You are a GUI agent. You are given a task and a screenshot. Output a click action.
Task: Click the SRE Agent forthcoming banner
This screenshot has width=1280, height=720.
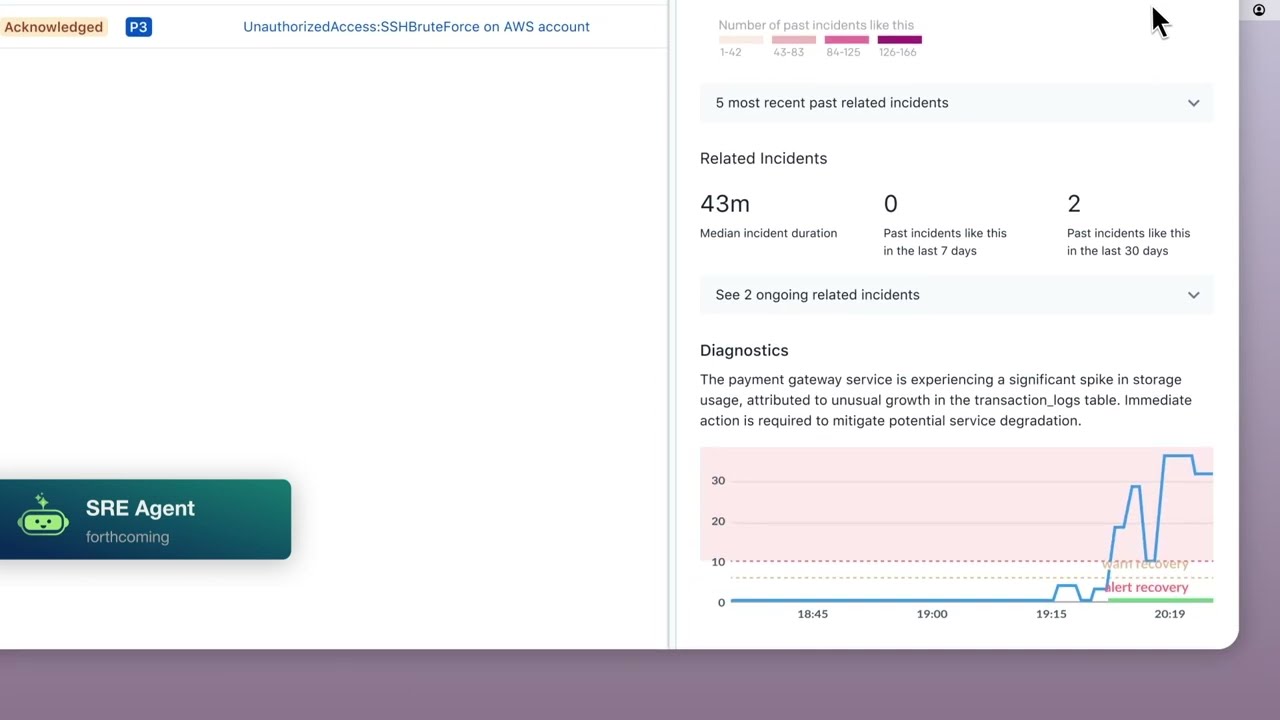[x=145, y=519]
